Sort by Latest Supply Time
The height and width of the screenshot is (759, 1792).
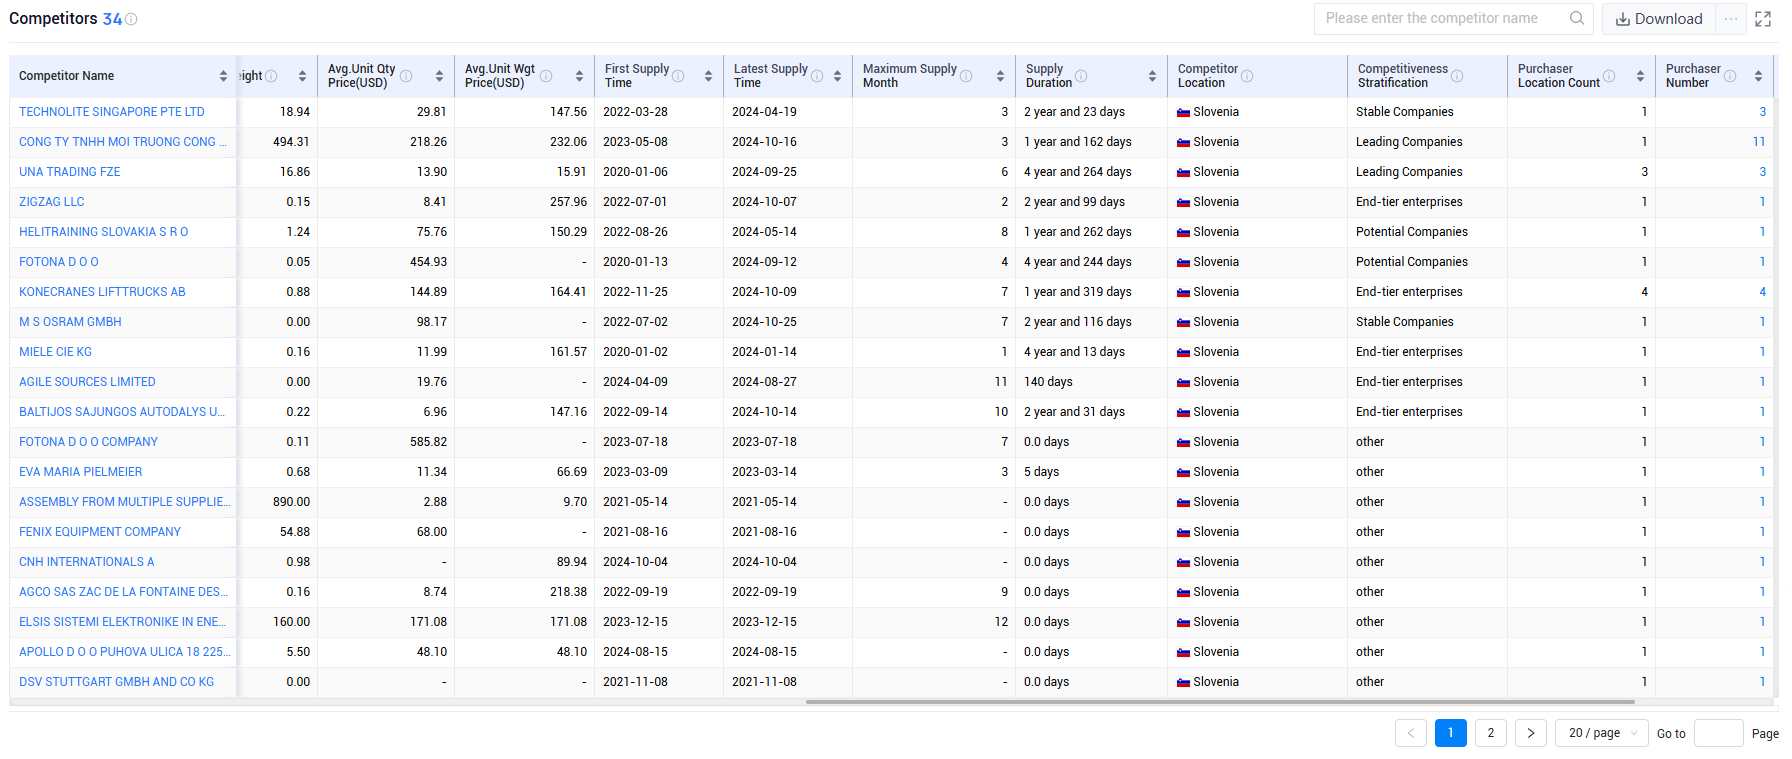[837, 76]
